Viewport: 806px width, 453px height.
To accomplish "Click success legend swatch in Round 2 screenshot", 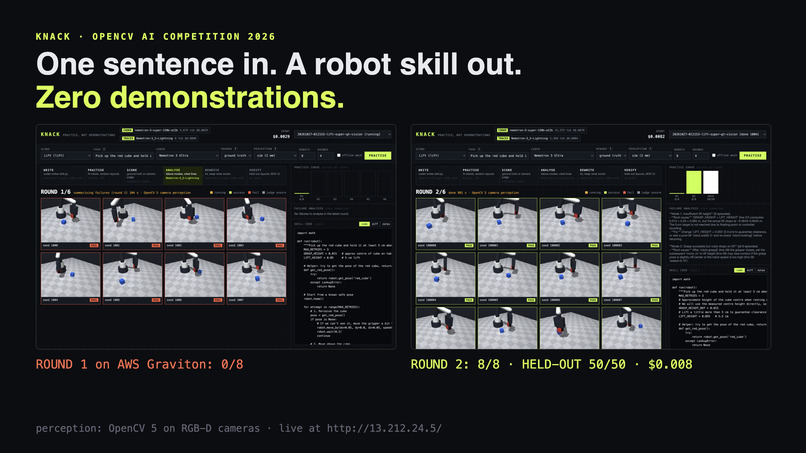I will (606, 192).
